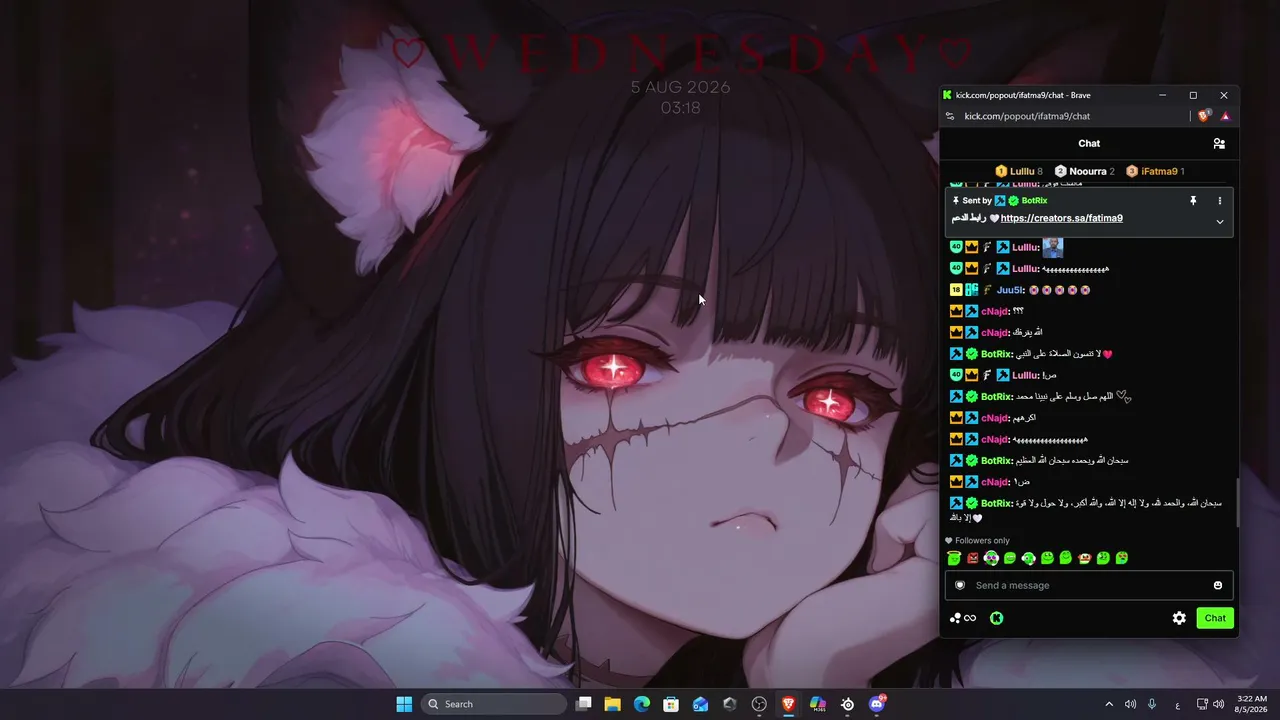Open clock and date panel
The height and width of the screenshot is (720, 1280).
click(x=1252, y=704)
